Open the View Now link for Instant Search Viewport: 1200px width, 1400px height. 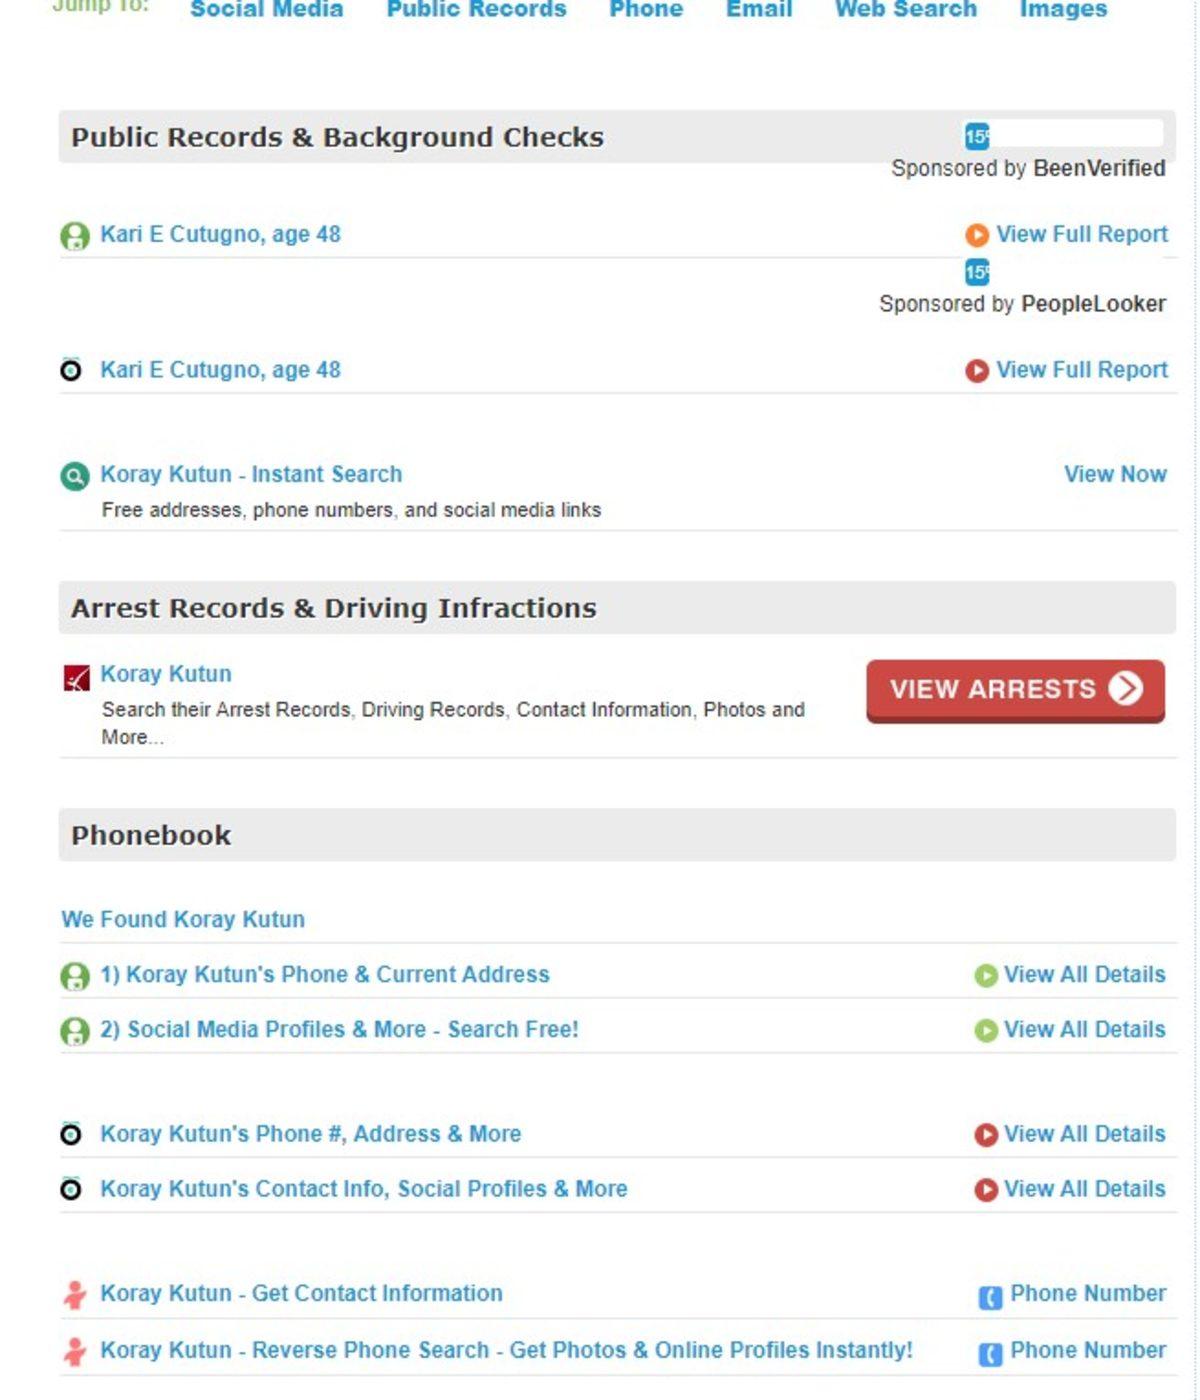[1114, 474]
